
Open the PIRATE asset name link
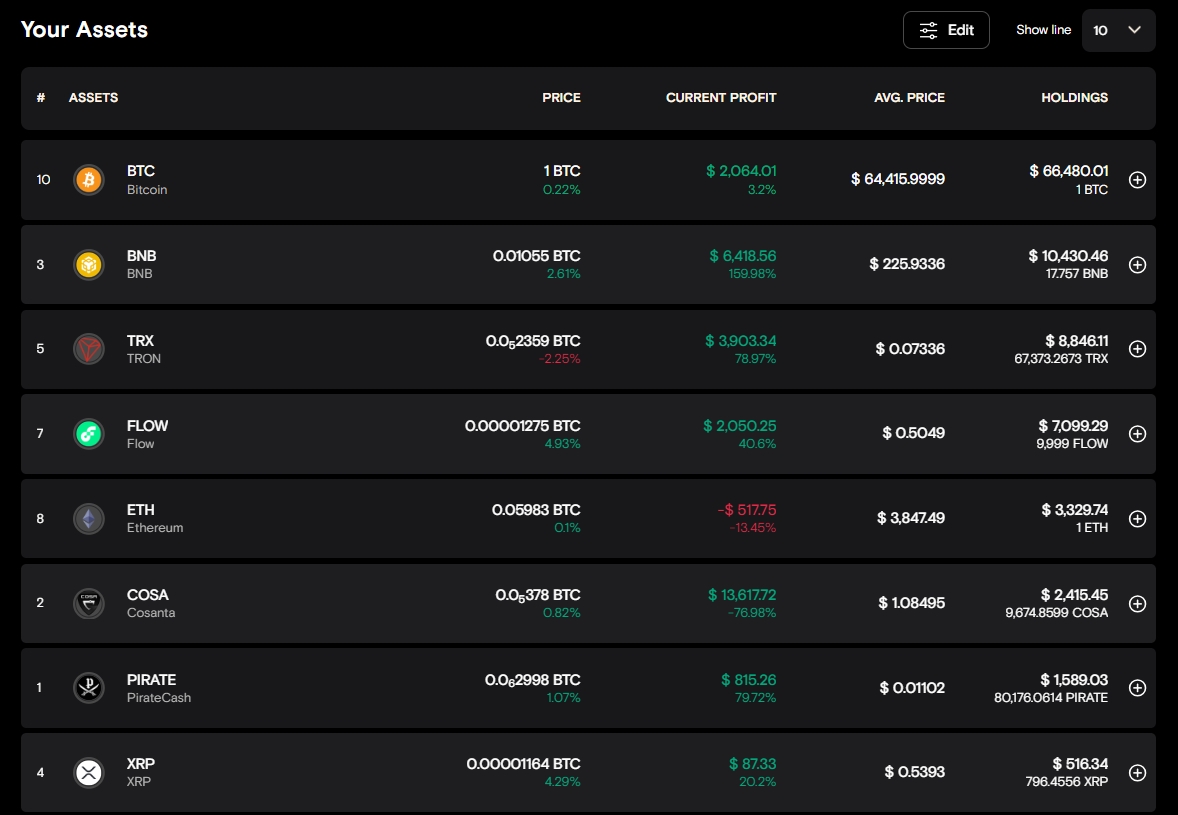151,680
